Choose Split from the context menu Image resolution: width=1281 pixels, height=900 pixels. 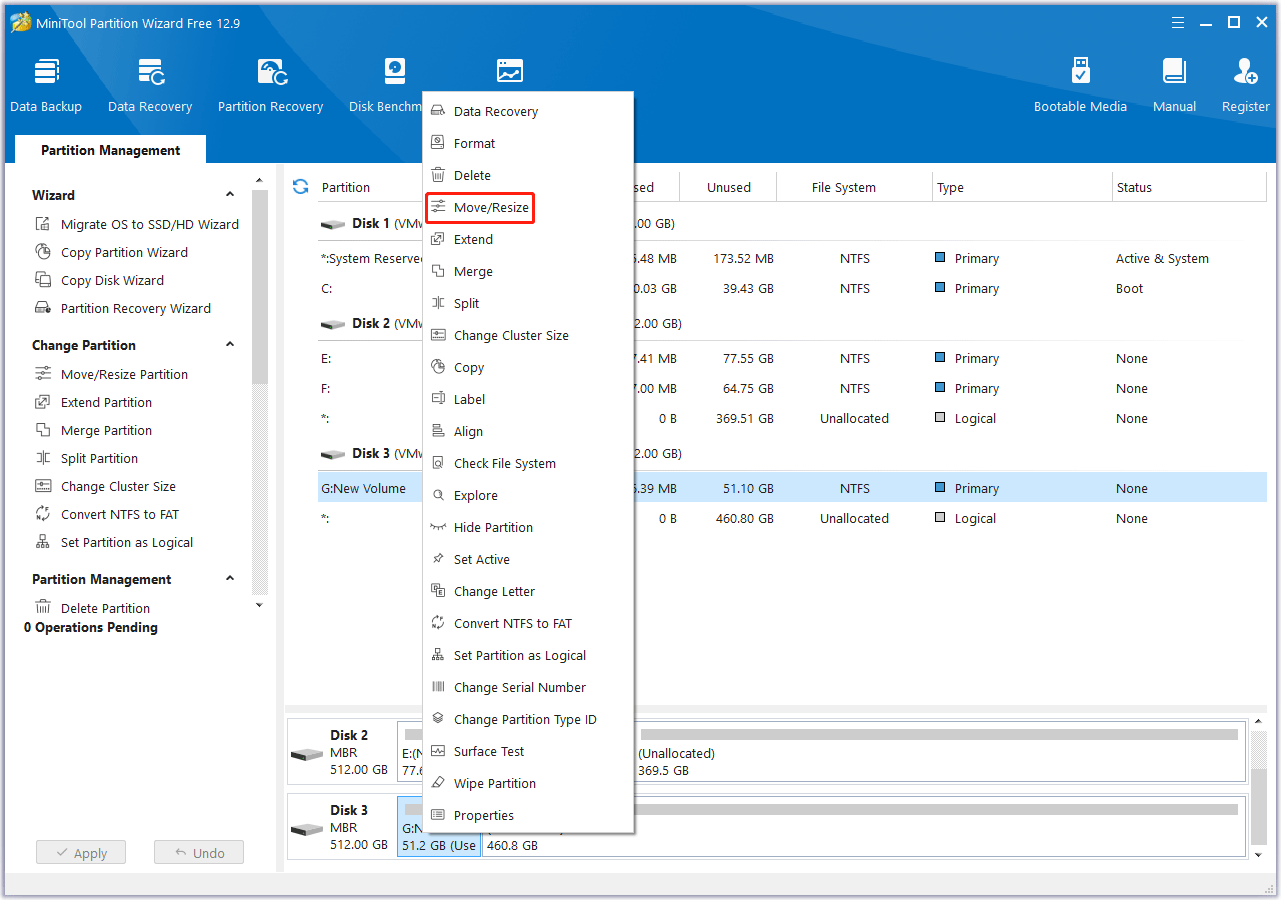click(x=528, y=303)
